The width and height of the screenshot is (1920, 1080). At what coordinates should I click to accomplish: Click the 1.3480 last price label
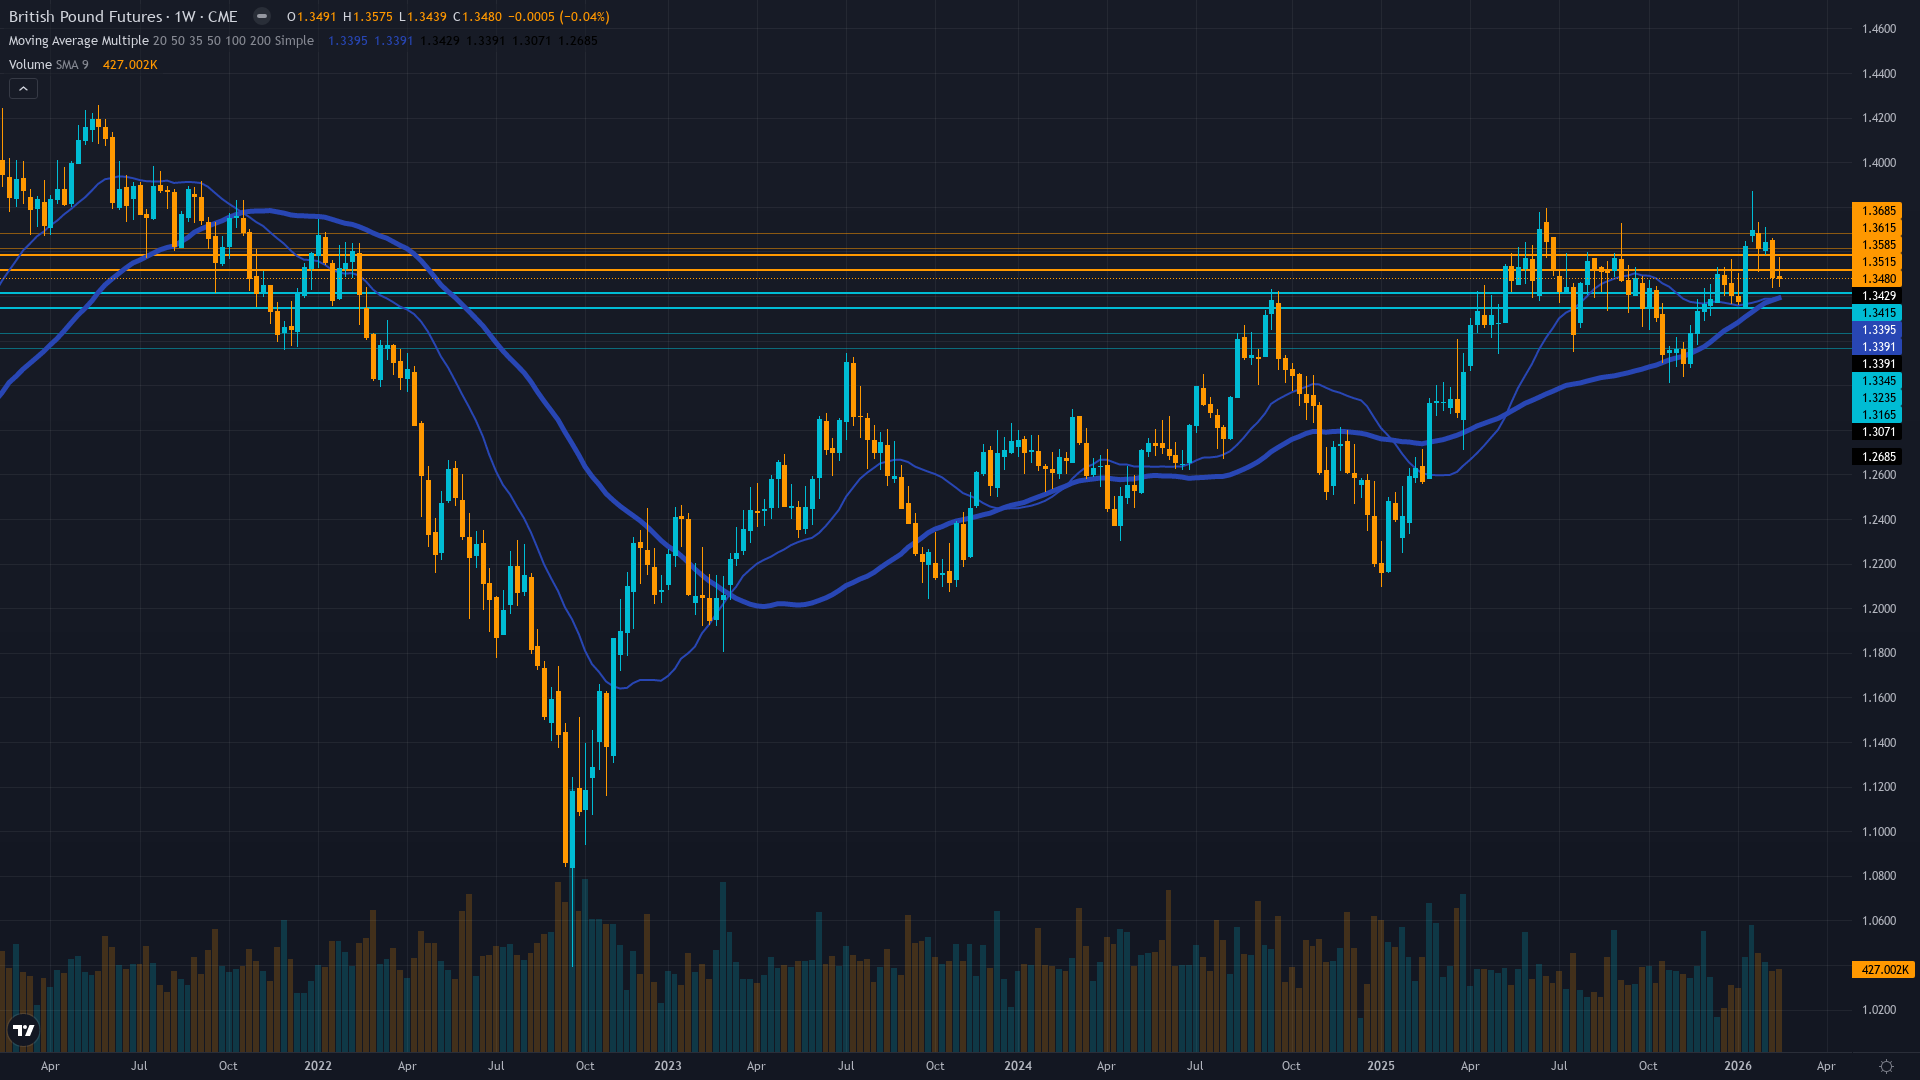[x=1877, y=279]
